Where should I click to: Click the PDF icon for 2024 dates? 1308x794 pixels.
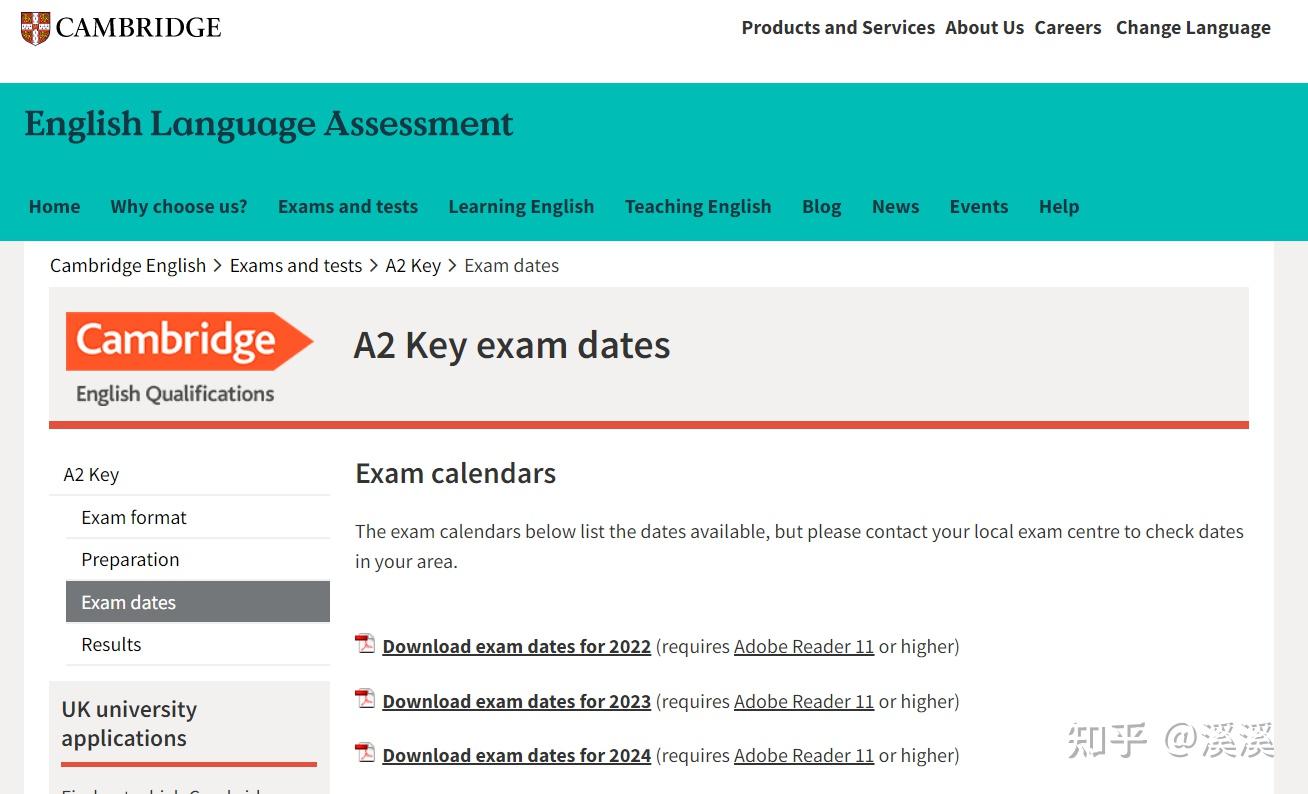click(x=365, y=753)
